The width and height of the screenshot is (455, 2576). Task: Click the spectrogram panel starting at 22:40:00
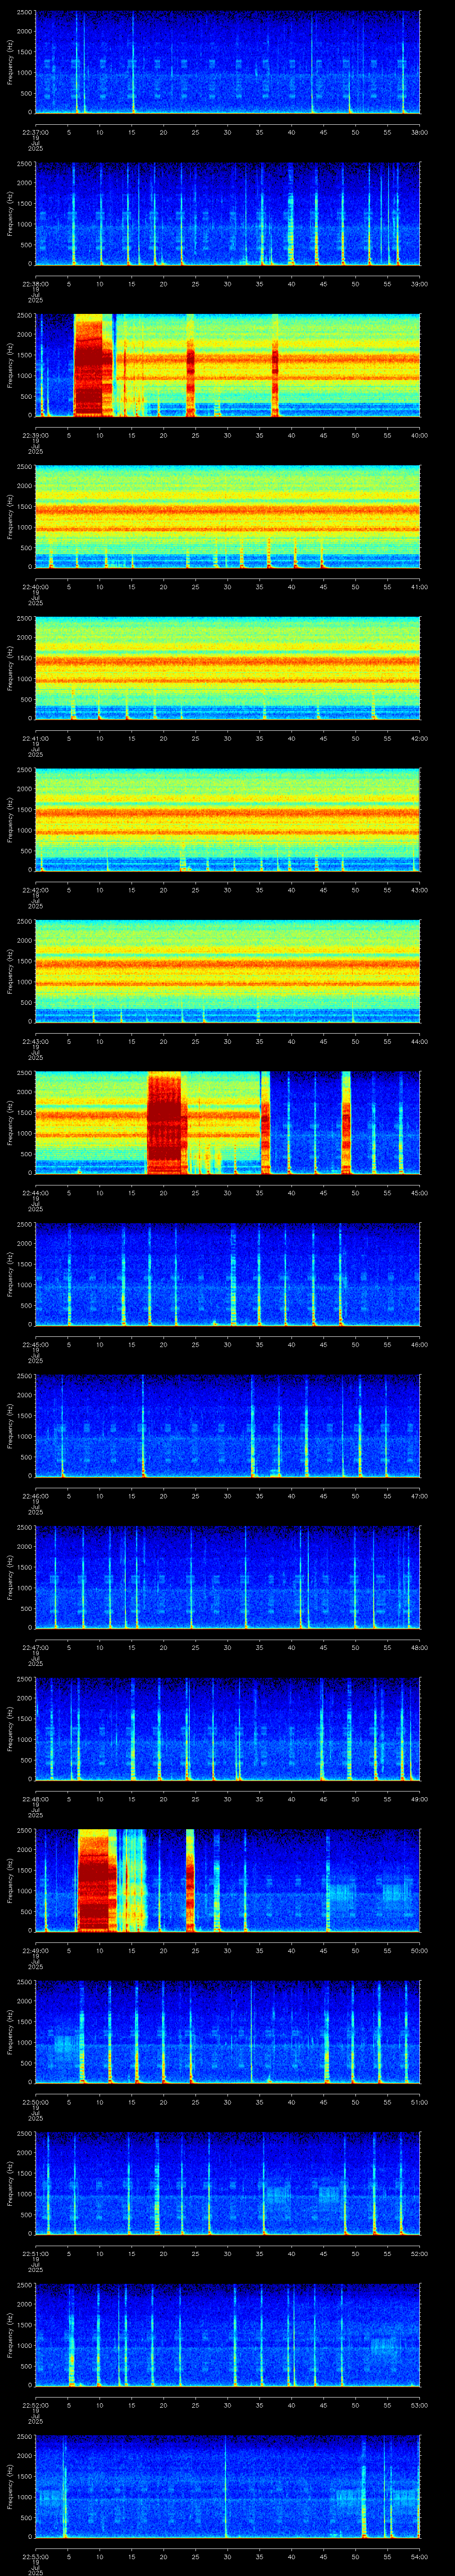click(x=228, y=517)
